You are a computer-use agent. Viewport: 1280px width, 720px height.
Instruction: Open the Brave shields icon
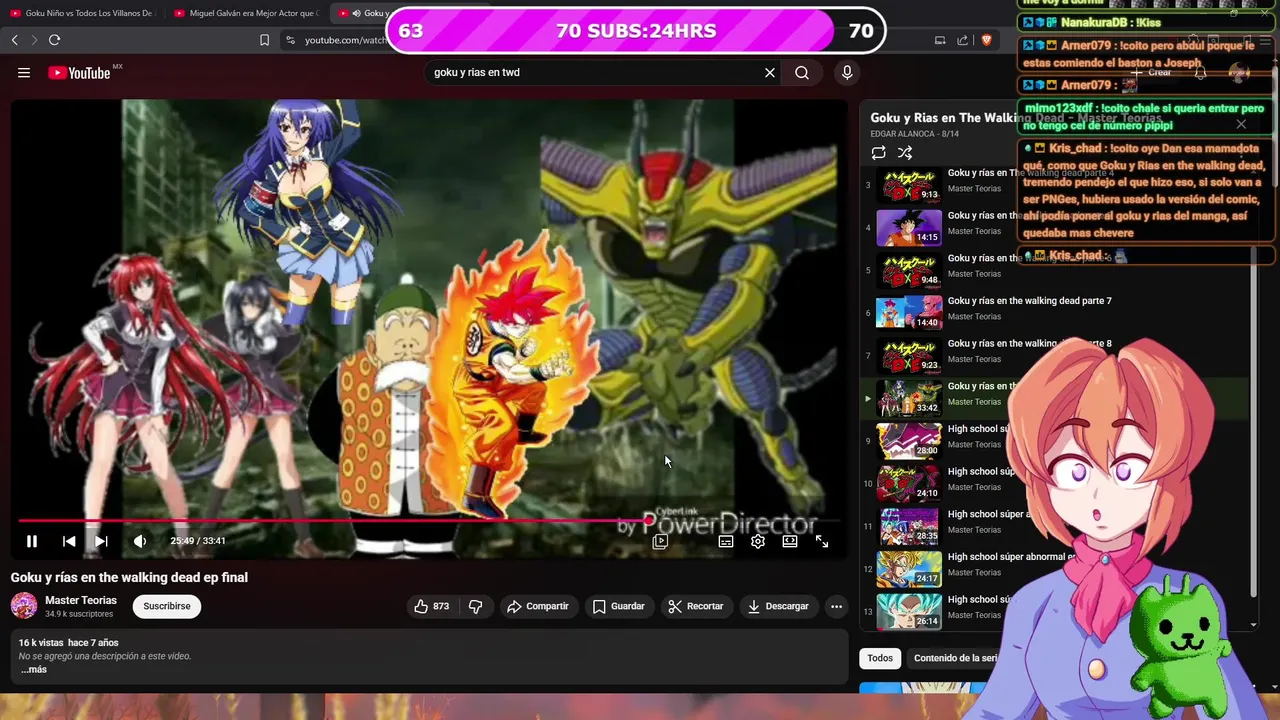coord(987,40)
